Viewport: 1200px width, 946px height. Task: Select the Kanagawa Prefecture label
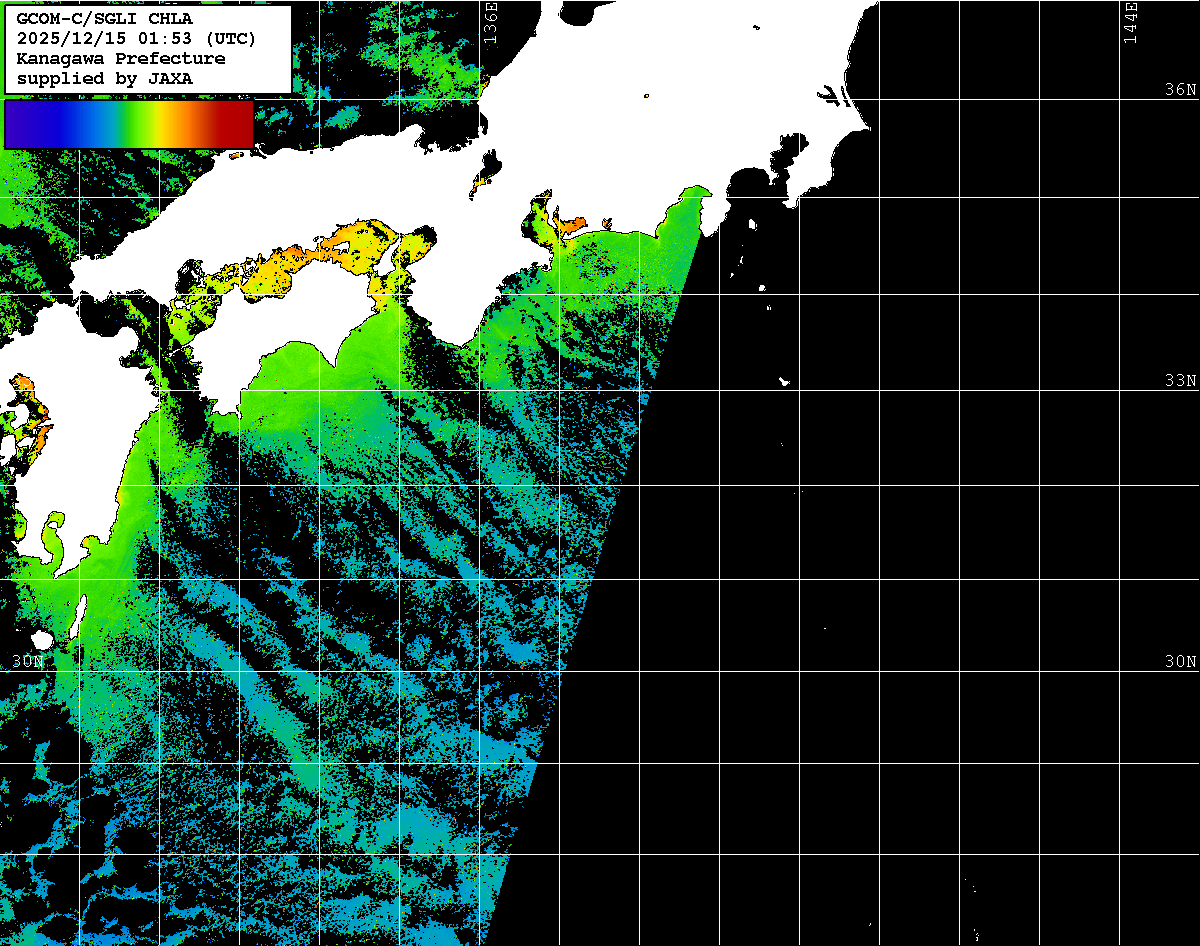[x=120, y=58]
